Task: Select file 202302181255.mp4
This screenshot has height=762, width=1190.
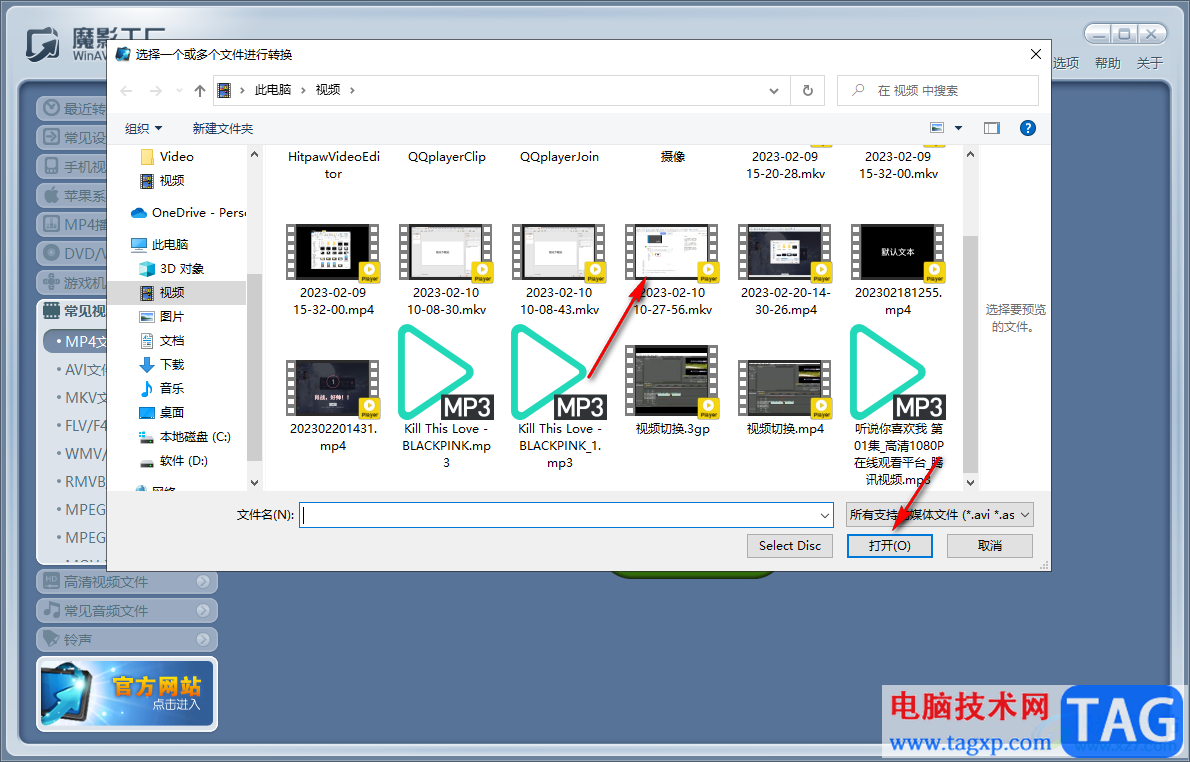Action: click(898, 269)
